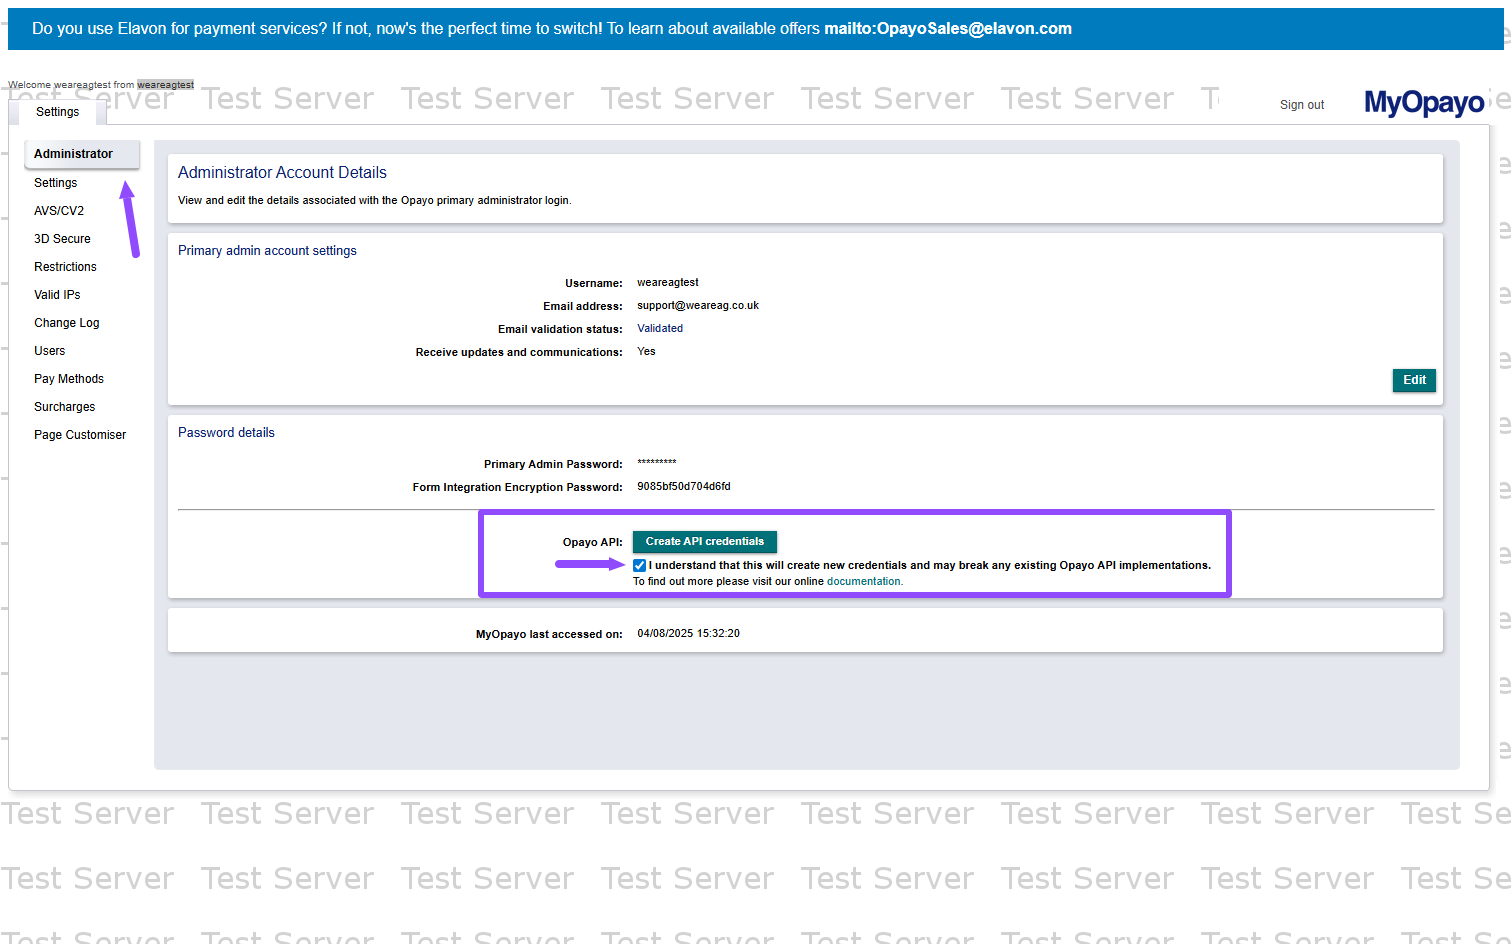The width and height of the screenshot is (1512, 944).
Task: Select the email support@weareag.co.uk
Action: (x=698, y=306)
